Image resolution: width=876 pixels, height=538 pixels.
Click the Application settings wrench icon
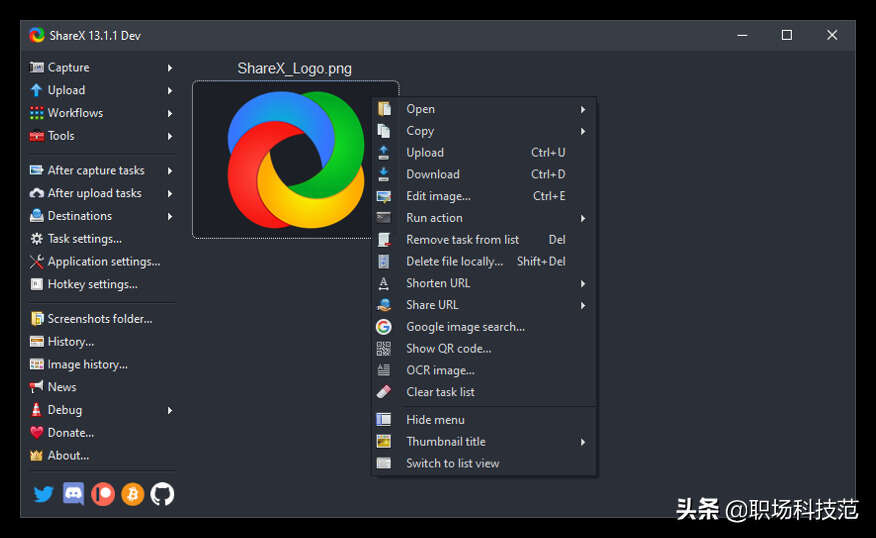click(37, 261)
